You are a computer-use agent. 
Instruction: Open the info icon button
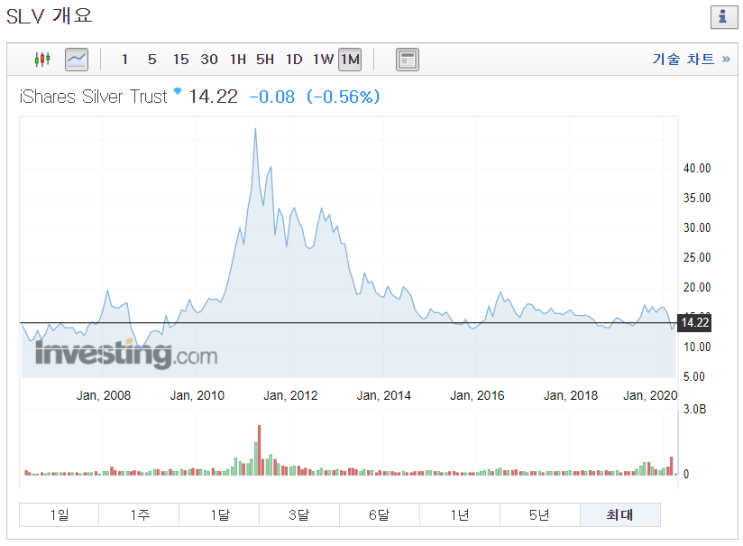[x=724, y=17]
